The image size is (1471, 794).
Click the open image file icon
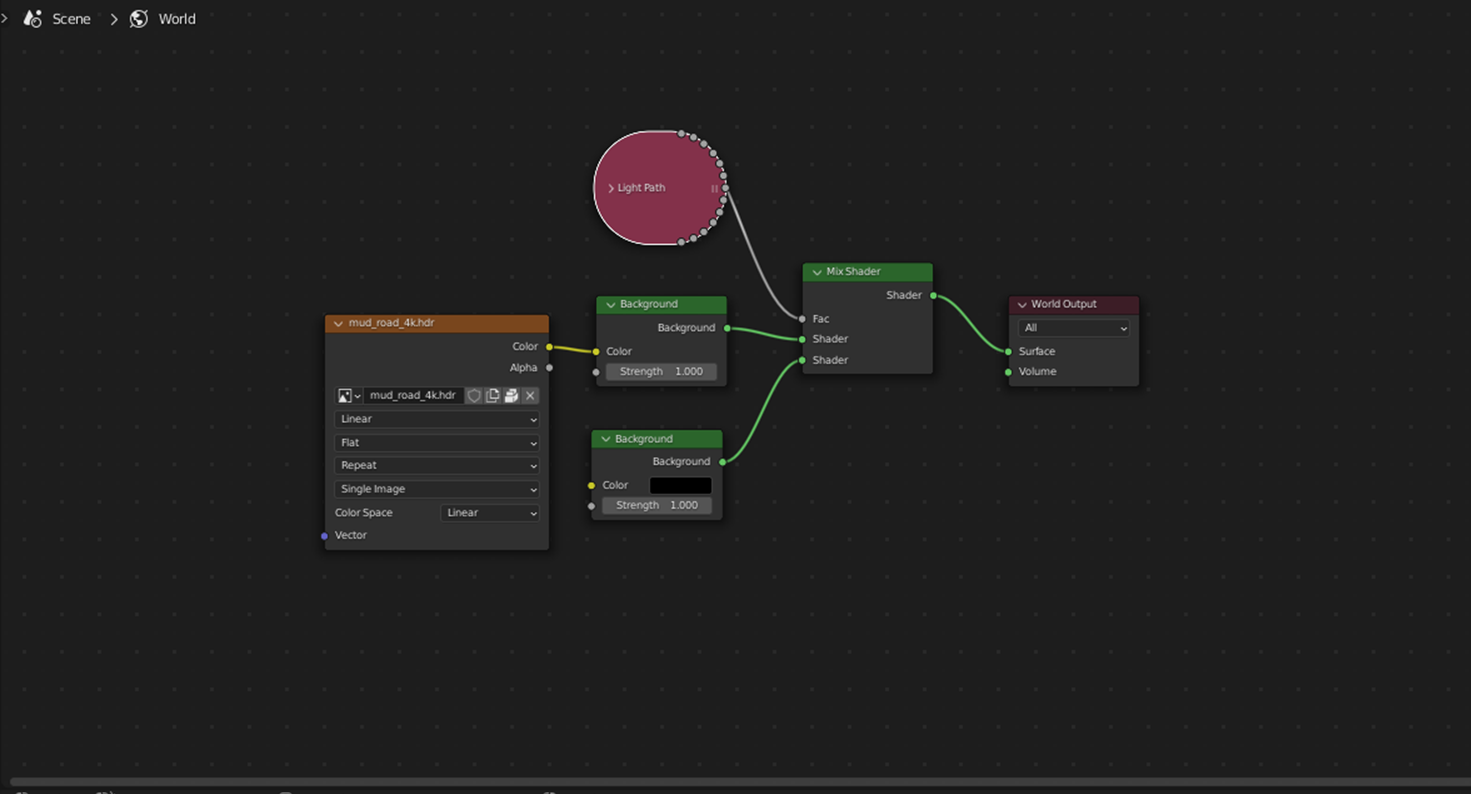pos(511,396)
